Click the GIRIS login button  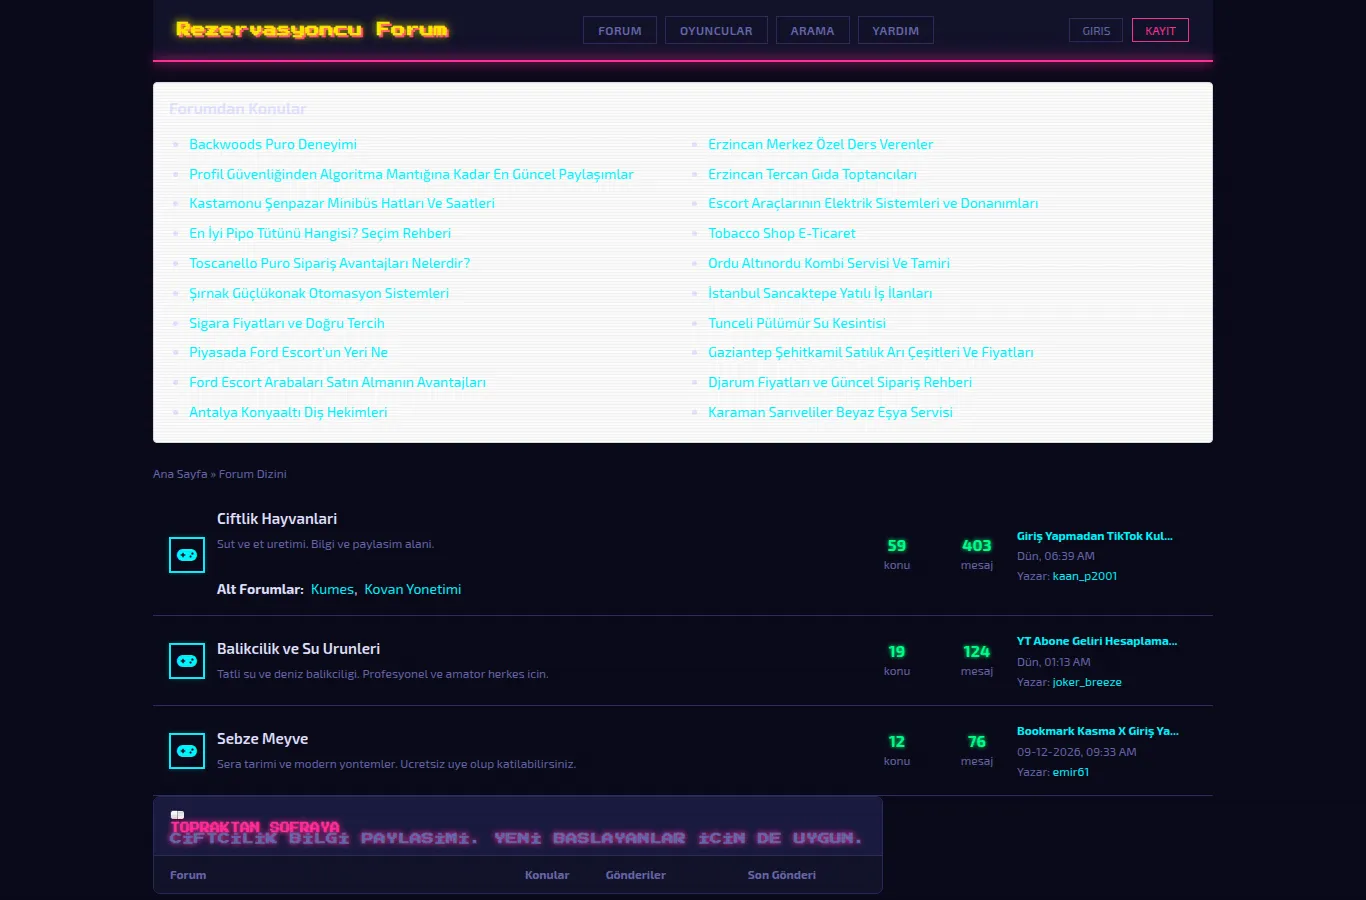coord(1096,31)
